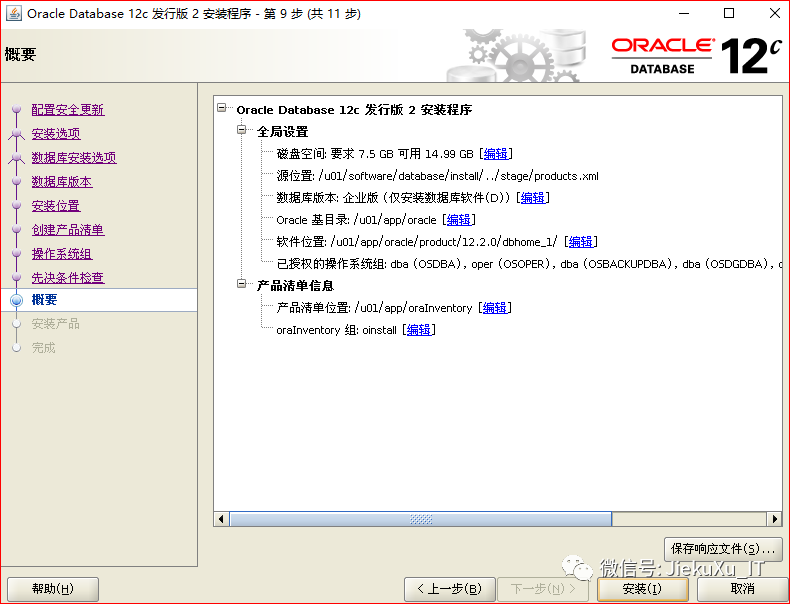
Task: Select the oraInventory 组: oinstall text
Action: (x=337, y=330)
